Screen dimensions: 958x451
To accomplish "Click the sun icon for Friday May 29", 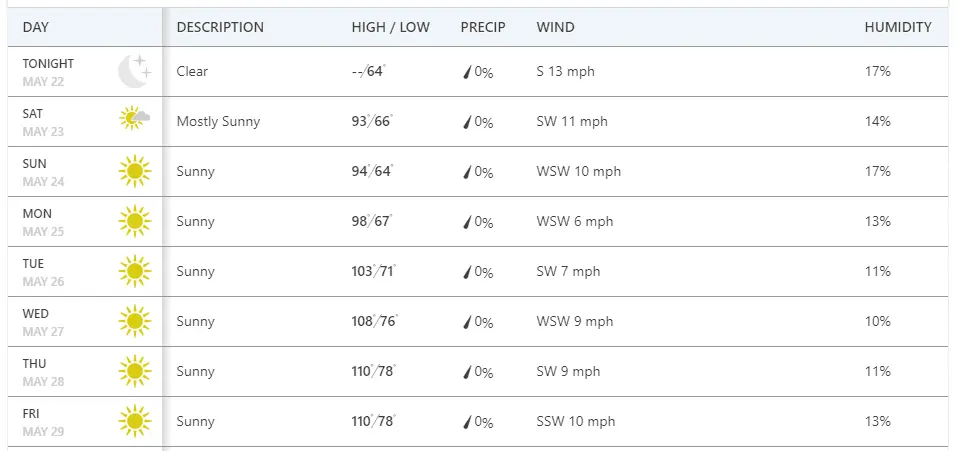I will pyautogui.click(x=134, y=421).
